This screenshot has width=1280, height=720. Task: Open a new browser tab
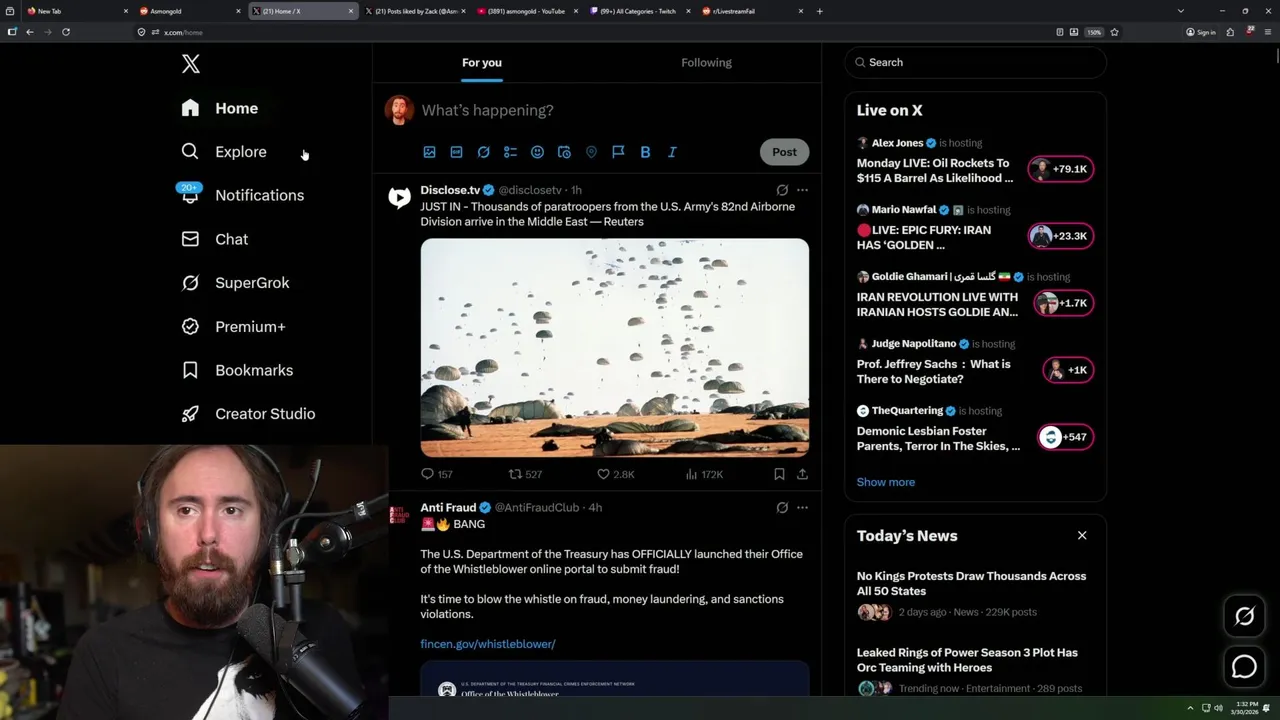[819, 11]
